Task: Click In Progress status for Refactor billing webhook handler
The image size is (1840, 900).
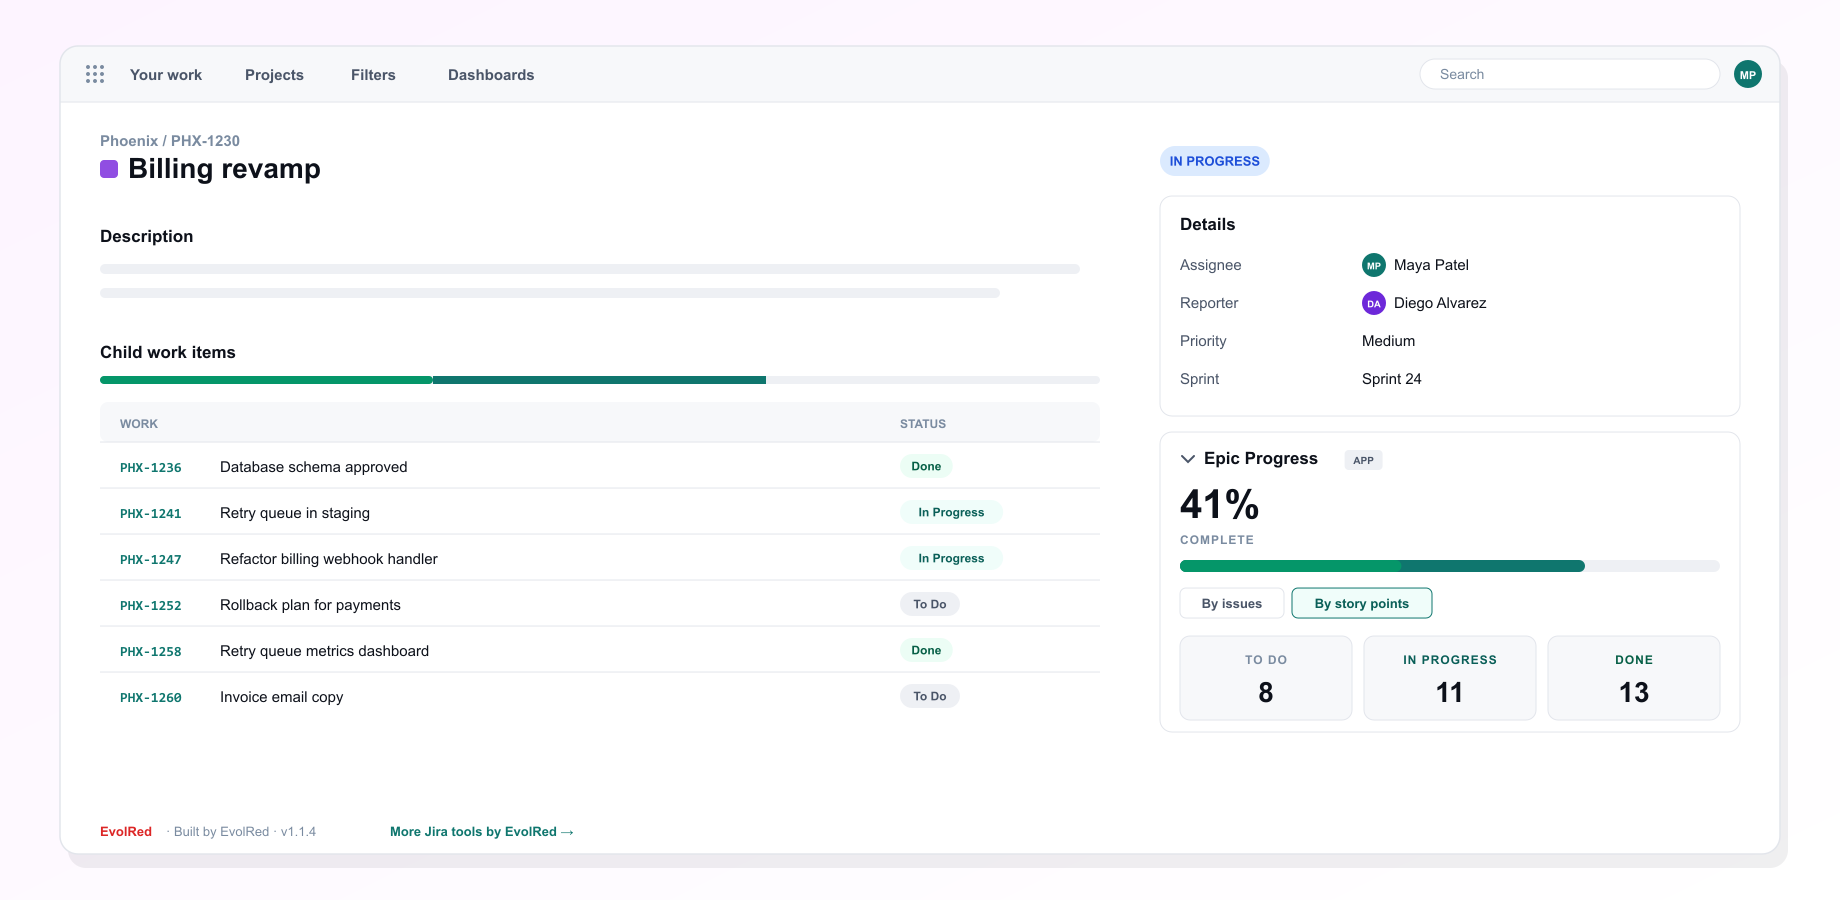Action: pos(951,558)
